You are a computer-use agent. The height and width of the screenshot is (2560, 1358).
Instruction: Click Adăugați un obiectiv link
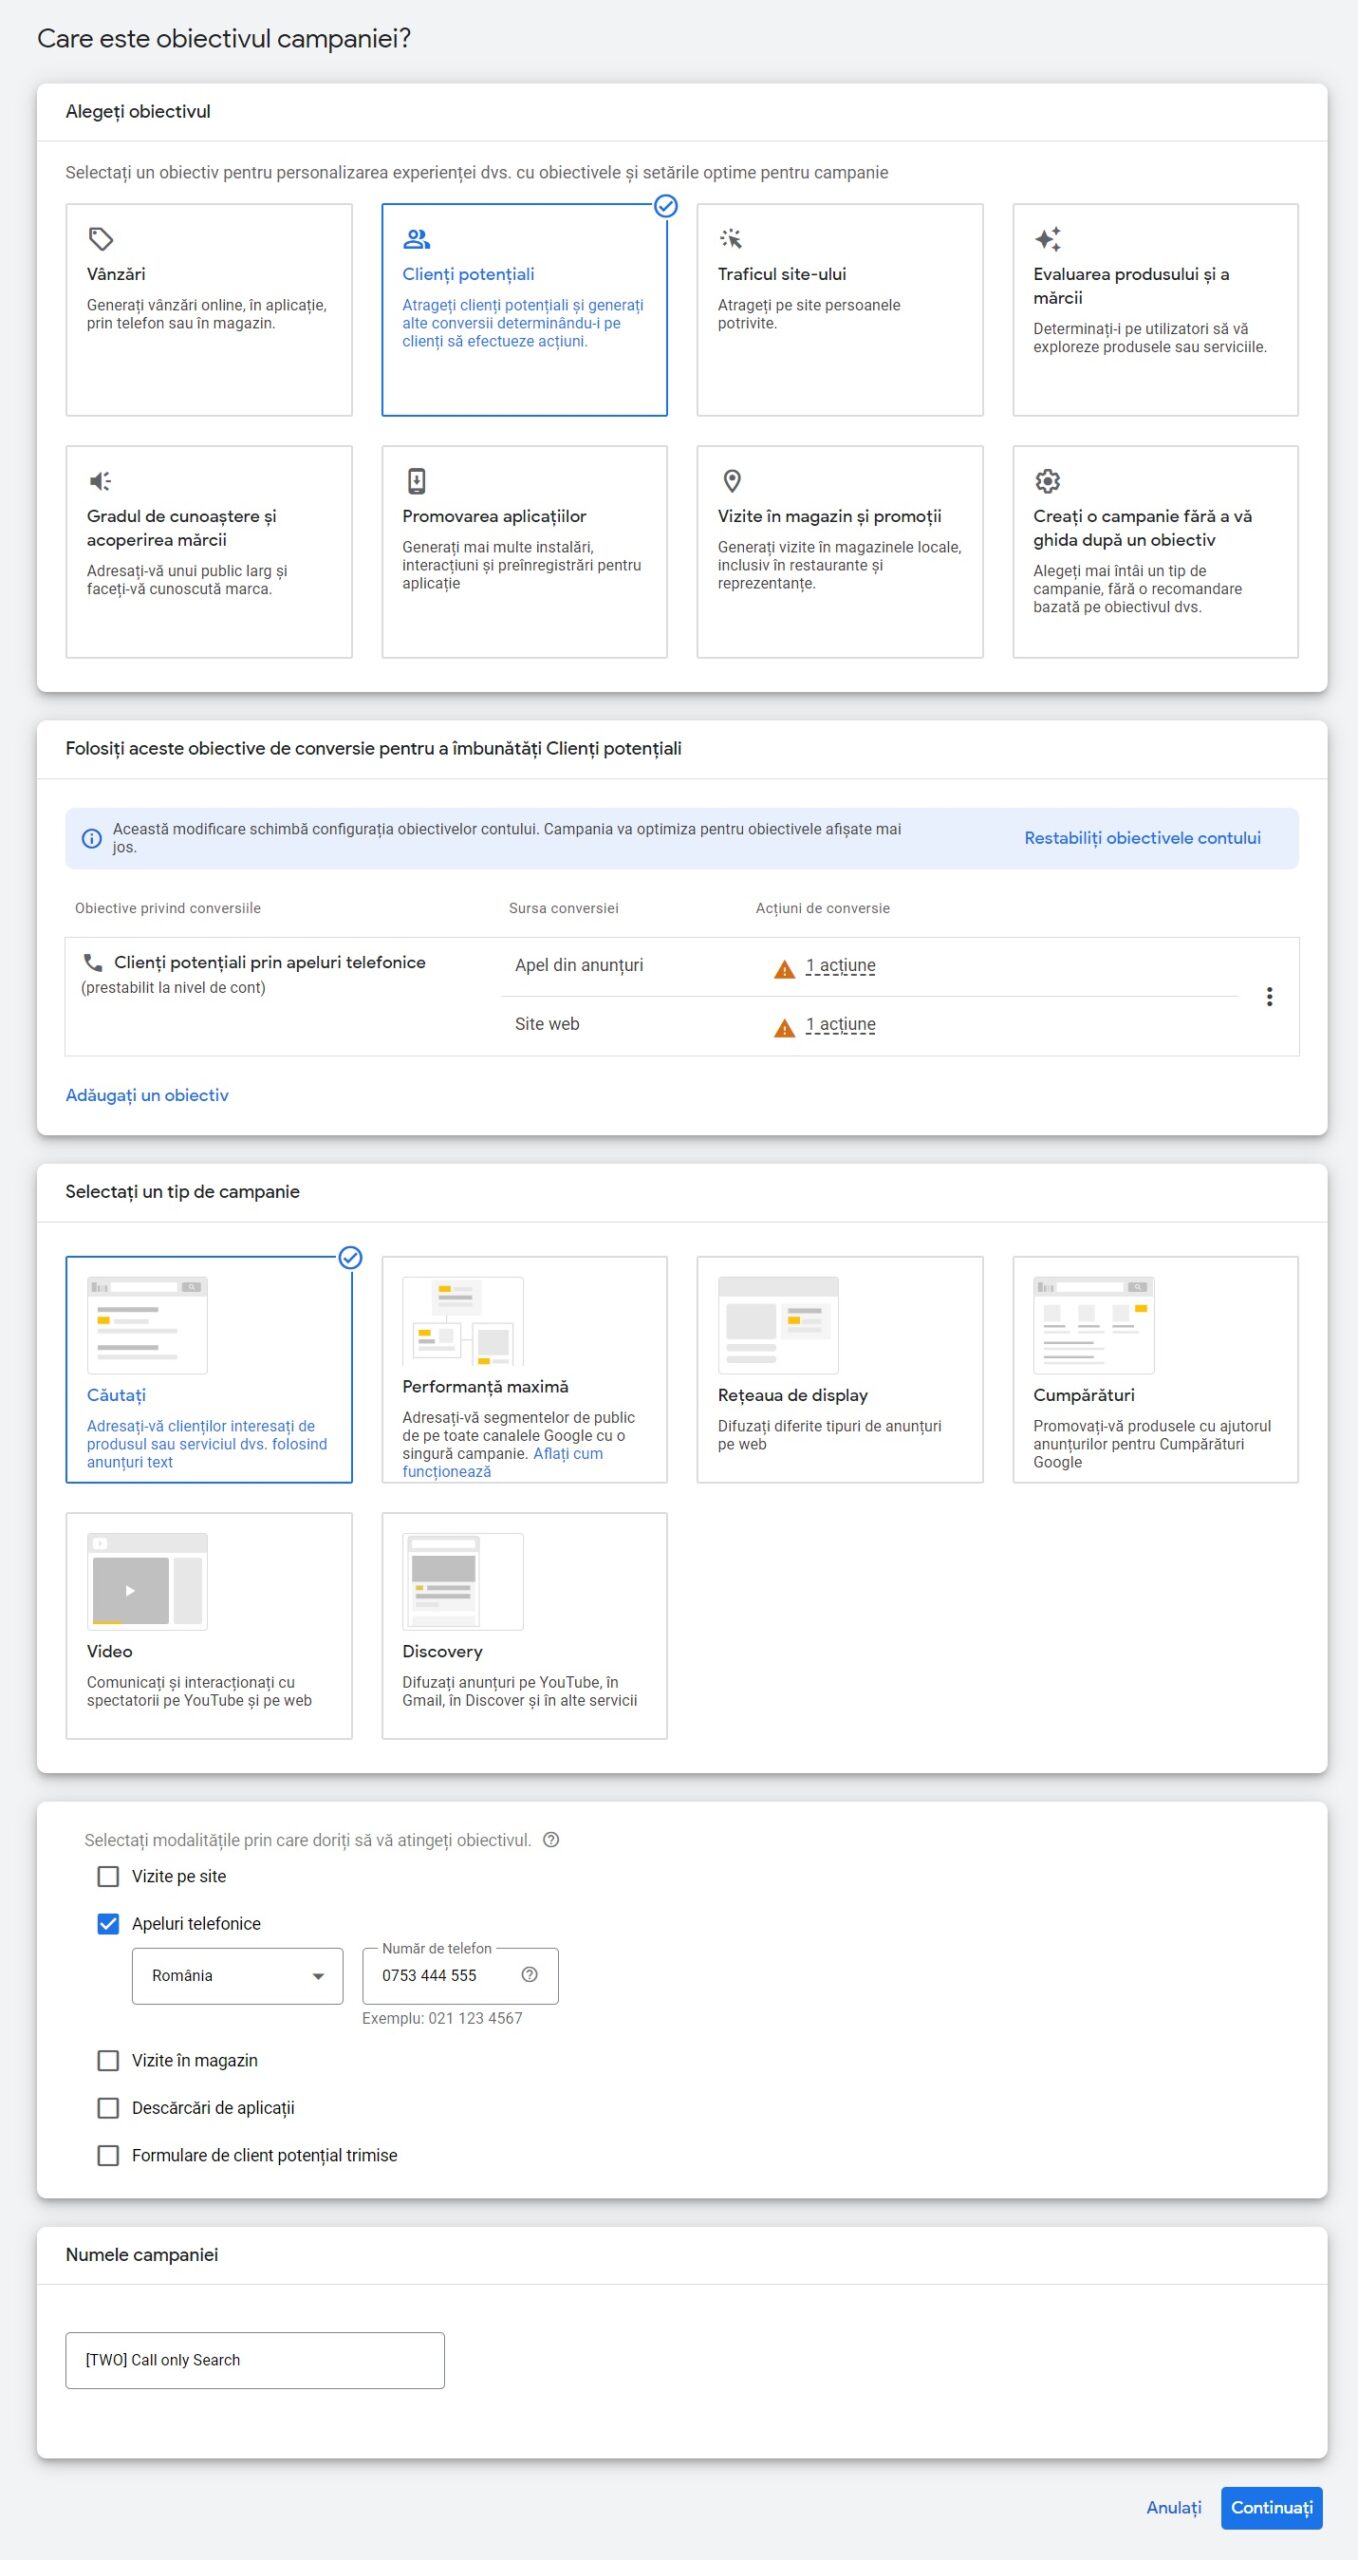click(147, 1095)
